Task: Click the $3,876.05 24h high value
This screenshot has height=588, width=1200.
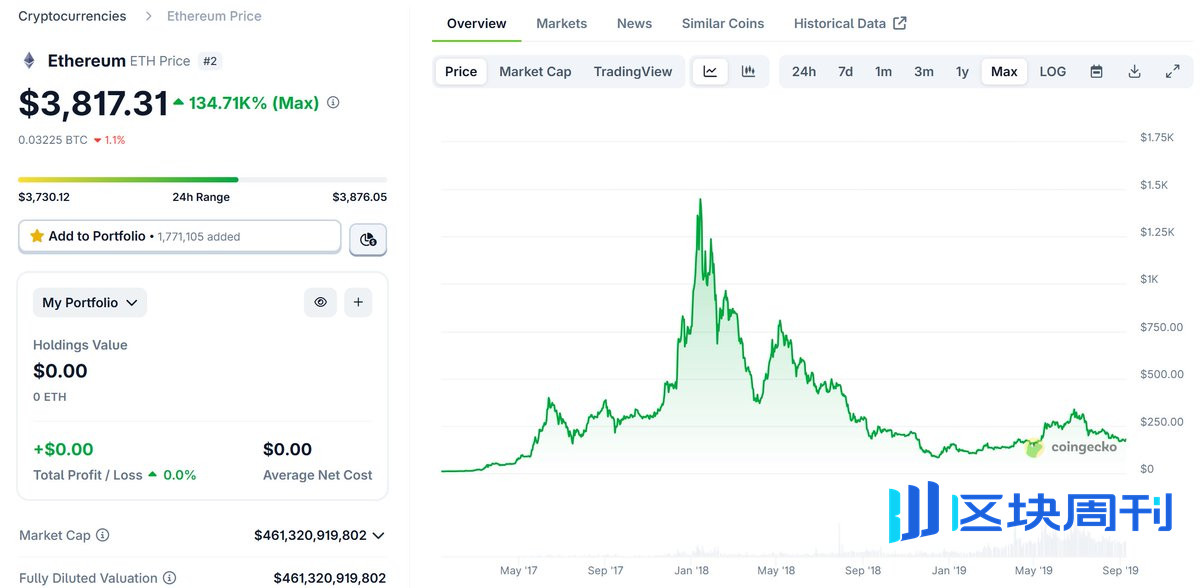Action: tap(360, 197)
